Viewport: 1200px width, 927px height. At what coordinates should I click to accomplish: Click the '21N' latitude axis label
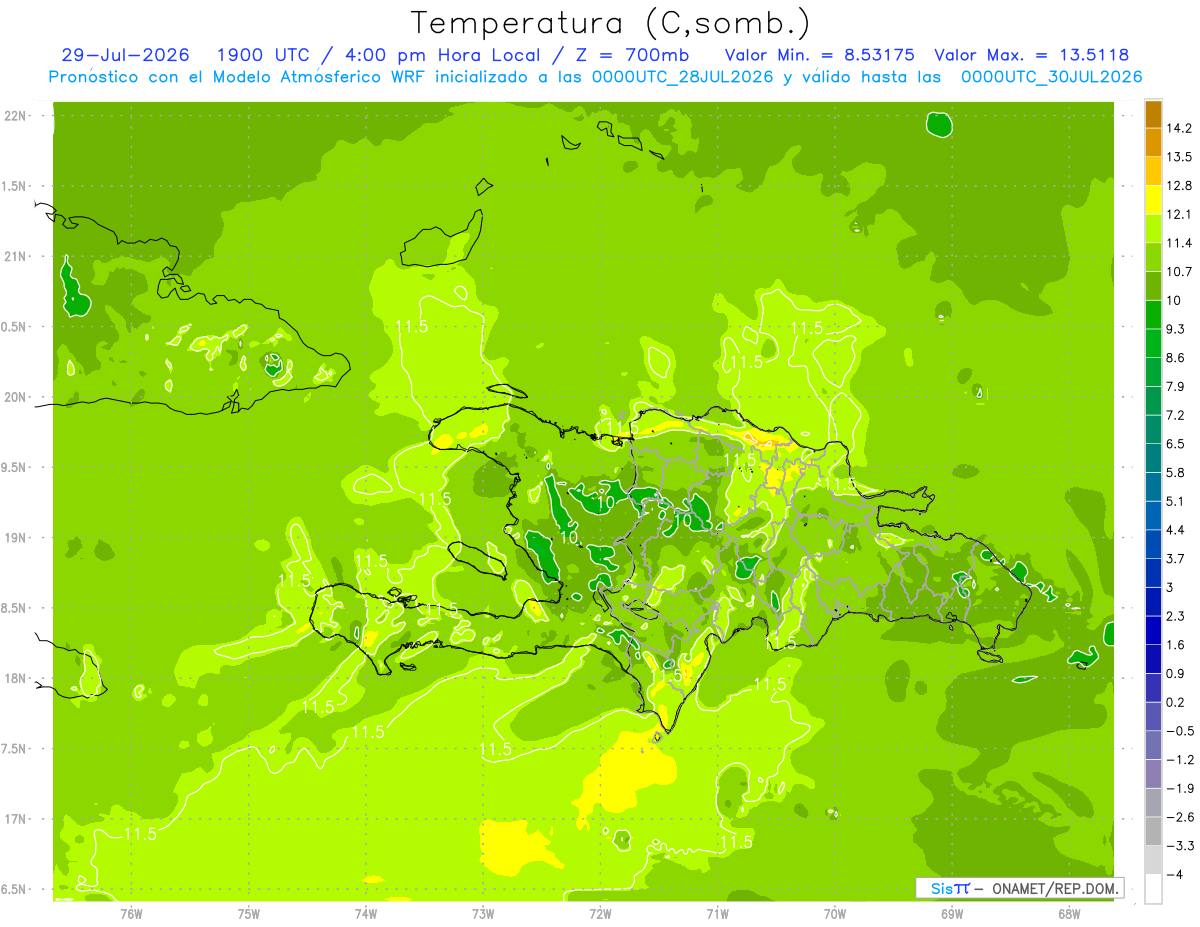15,257
